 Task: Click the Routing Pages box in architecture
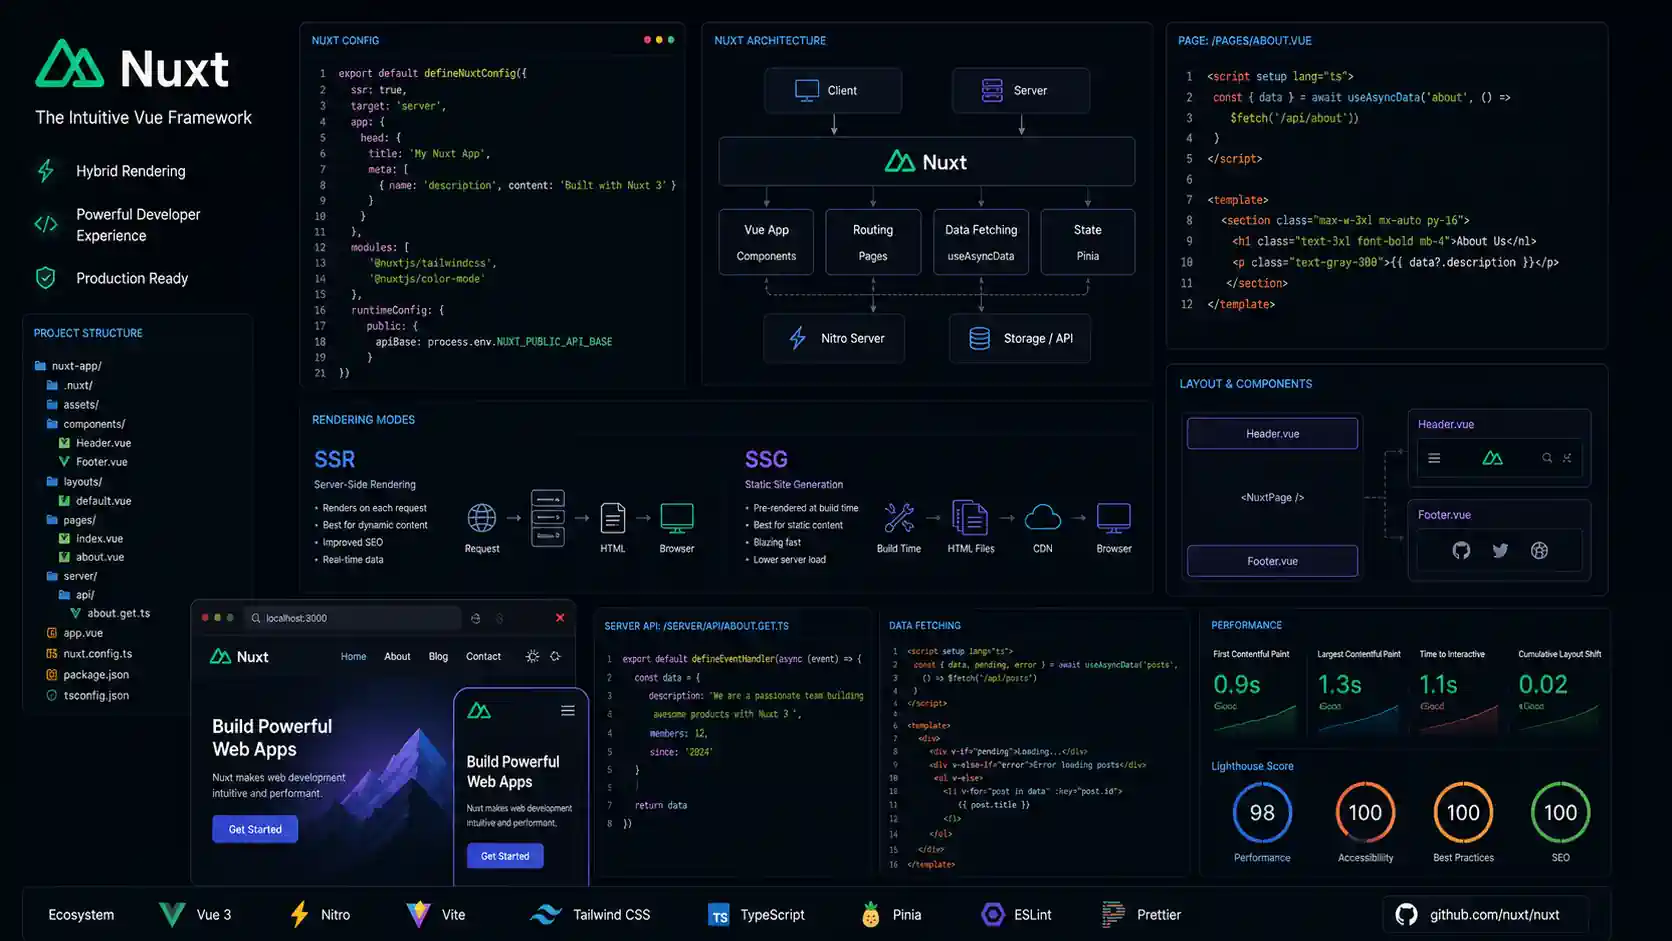point(873,242)
